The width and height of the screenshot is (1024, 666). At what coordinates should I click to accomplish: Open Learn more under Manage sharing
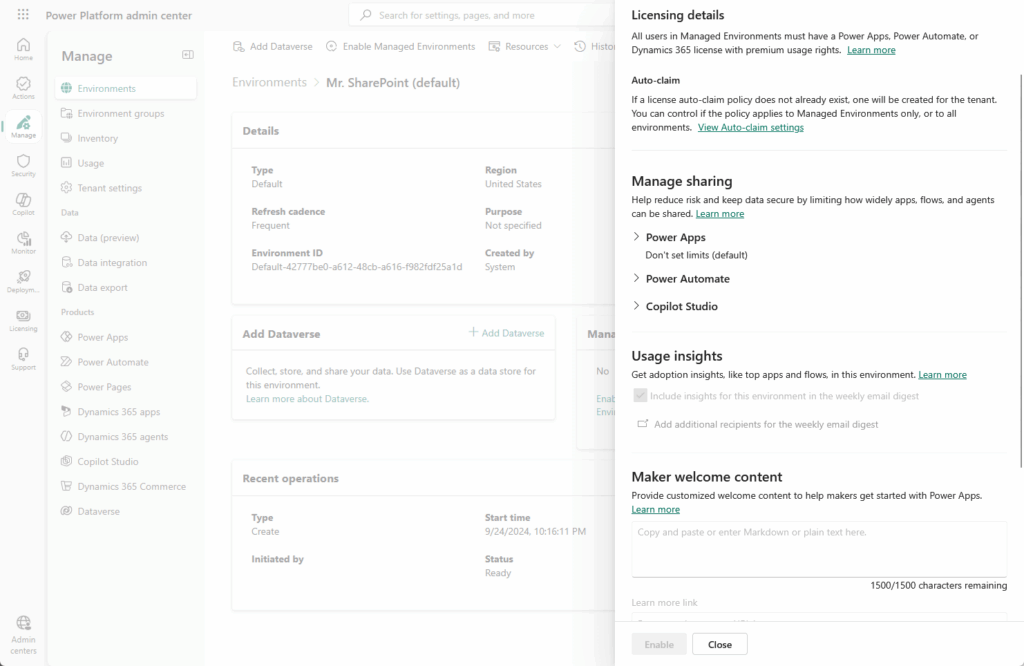(720, 214)
